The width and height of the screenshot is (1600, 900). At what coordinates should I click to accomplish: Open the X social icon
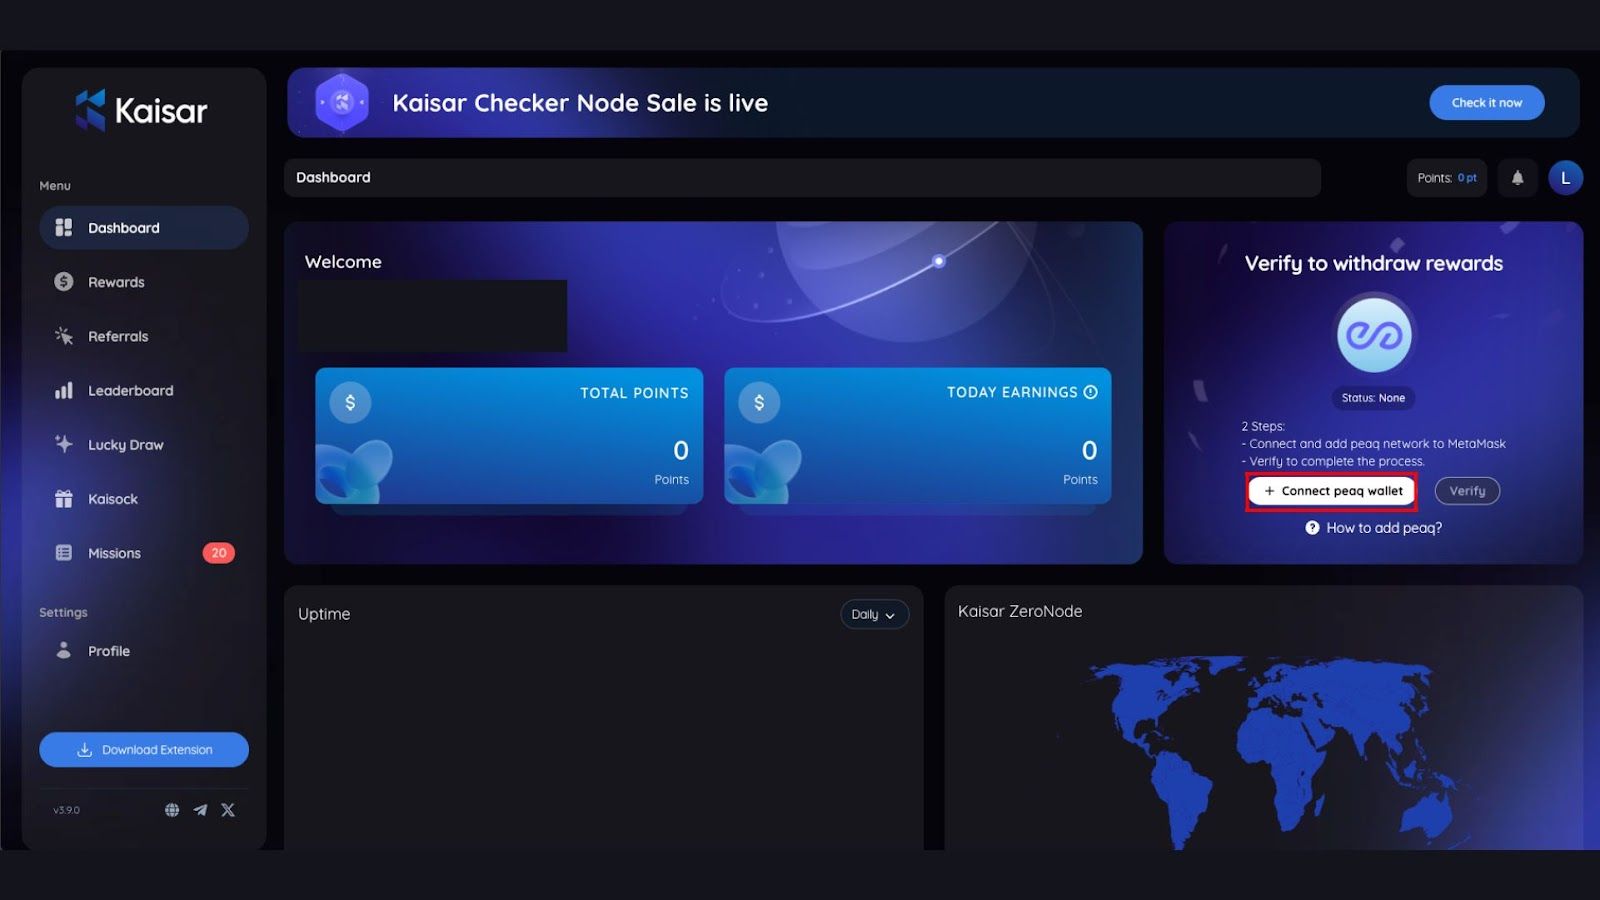click(x=228, y=810)
